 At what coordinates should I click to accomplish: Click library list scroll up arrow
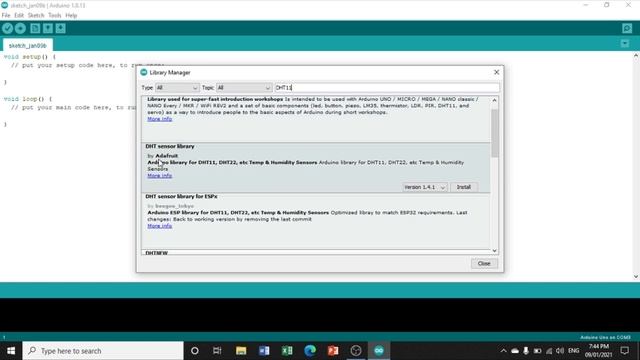coord(494,100)
